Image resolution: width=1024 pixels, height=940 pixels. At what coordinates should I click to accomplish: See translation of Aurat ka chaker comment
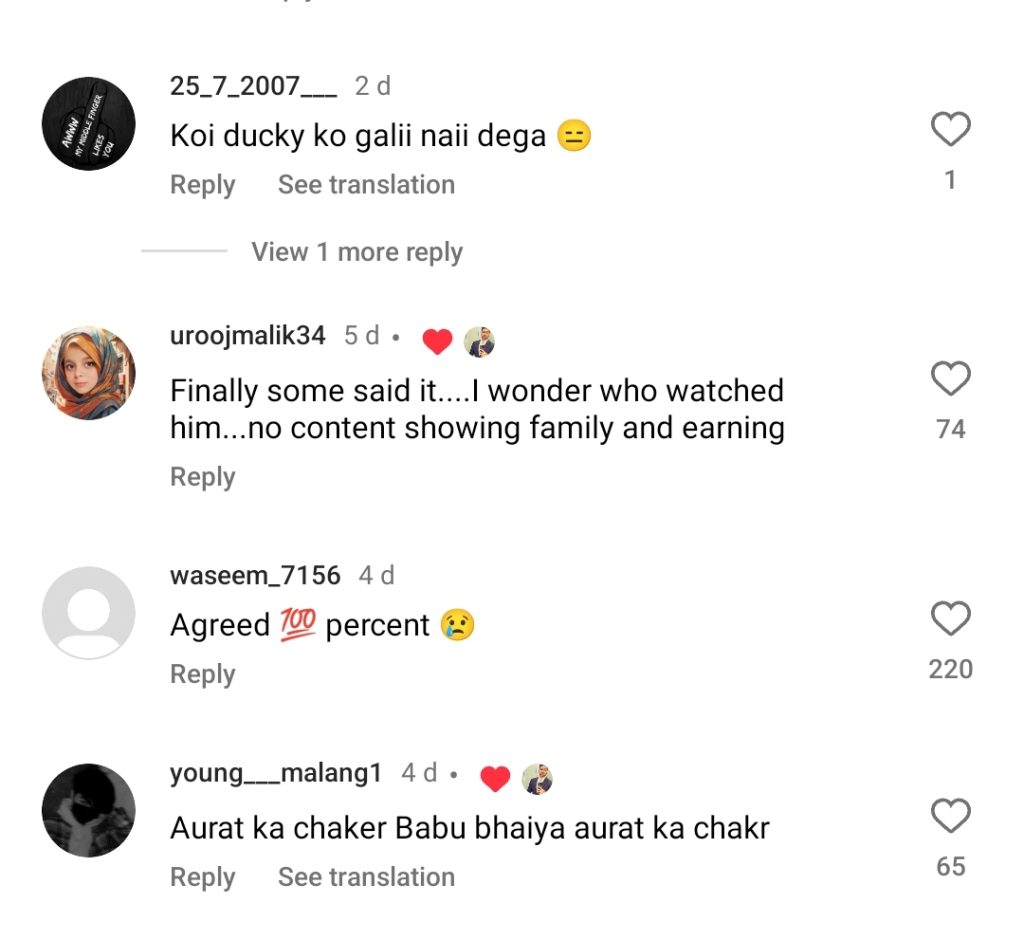tap(366, 877)
